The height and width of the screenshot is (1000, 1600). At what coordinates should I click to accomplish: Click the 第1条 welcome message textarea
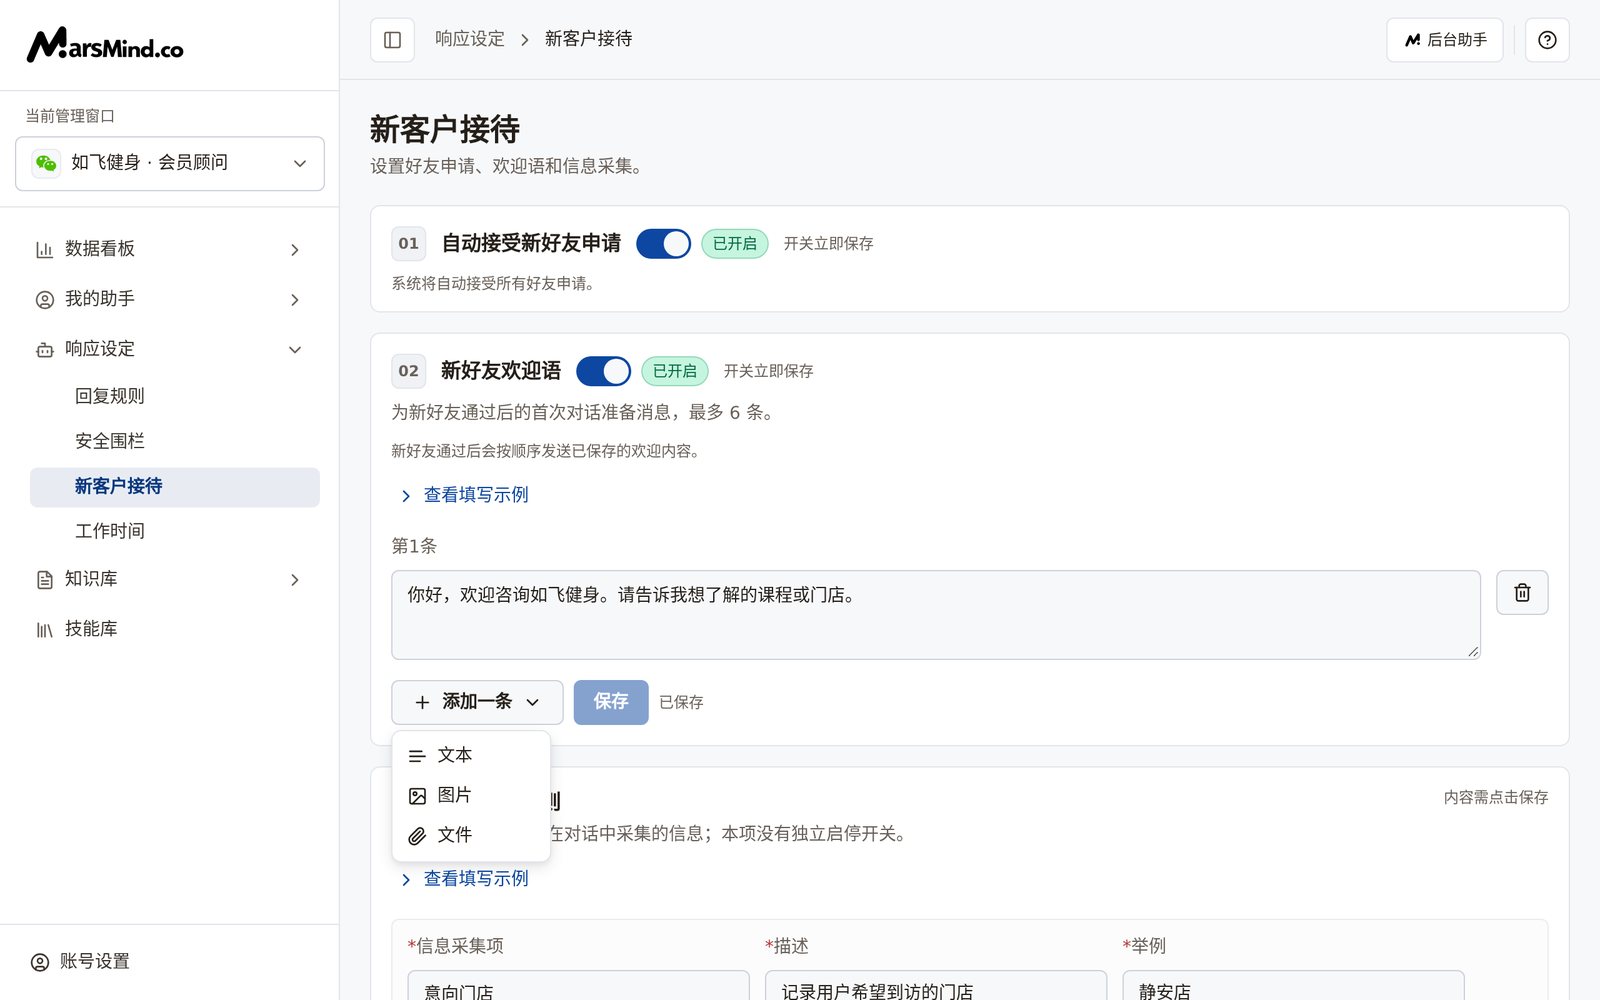(x=936, y=615)
